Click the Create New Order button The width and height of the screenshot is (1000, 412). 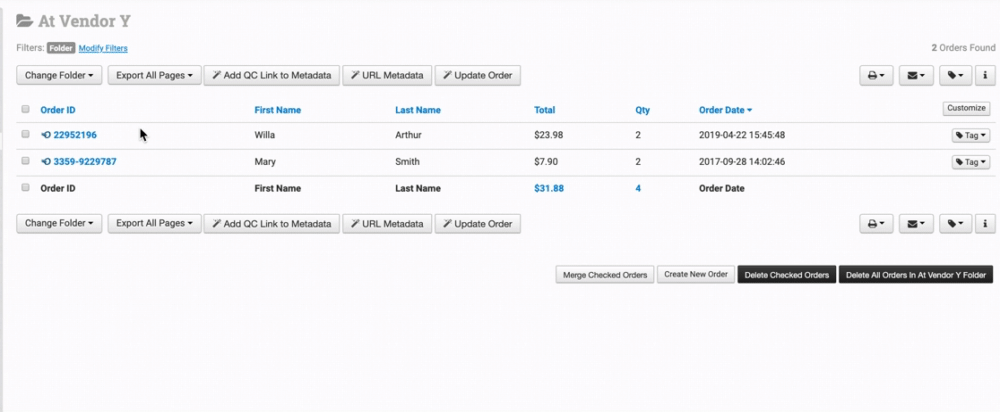[696, 275]
